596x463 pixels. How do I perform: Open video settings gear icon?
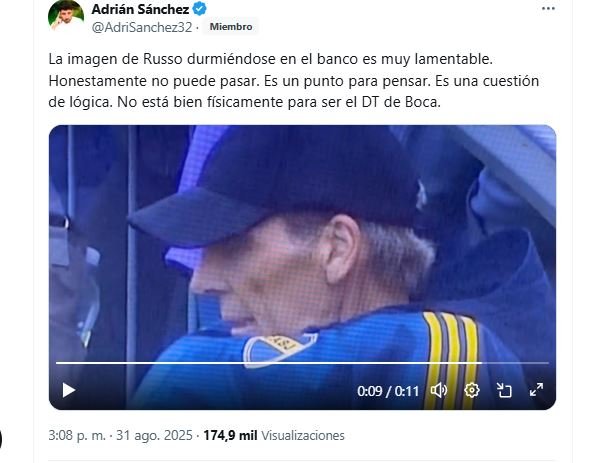472,390
